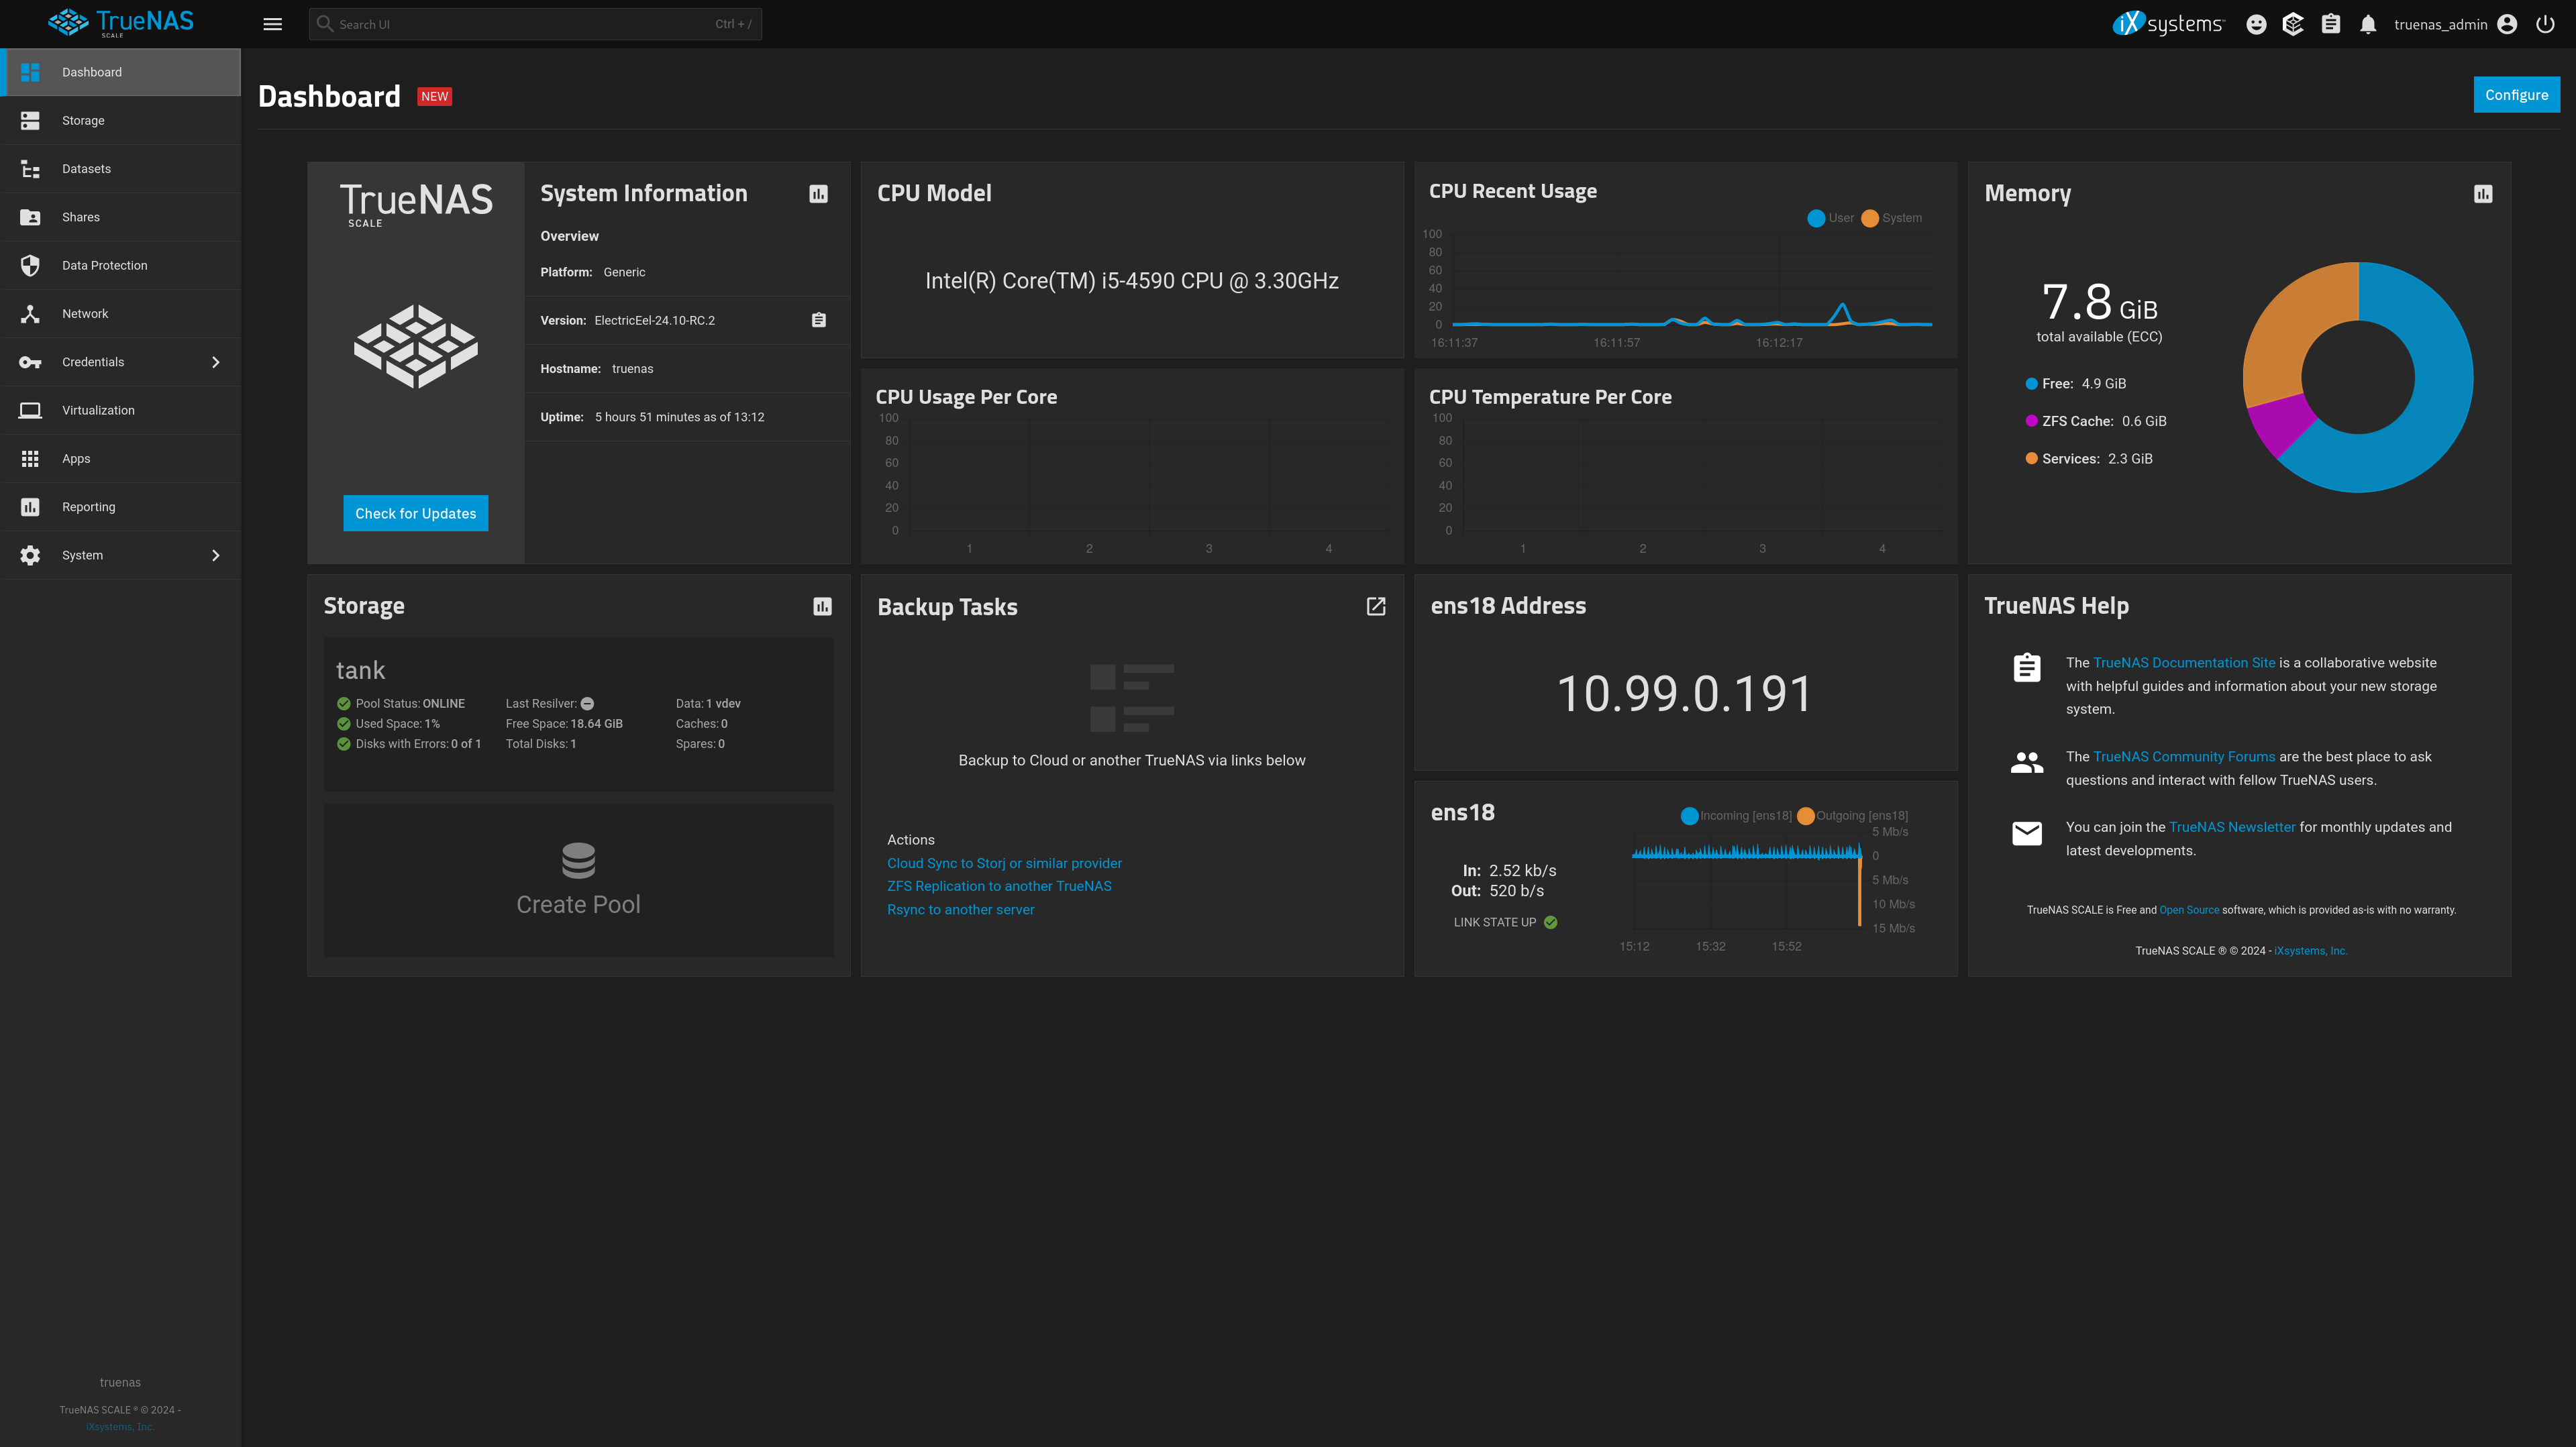Open the feedback smiley icon
This screenshot has width=2576, height=1447.
[2256, 24]
